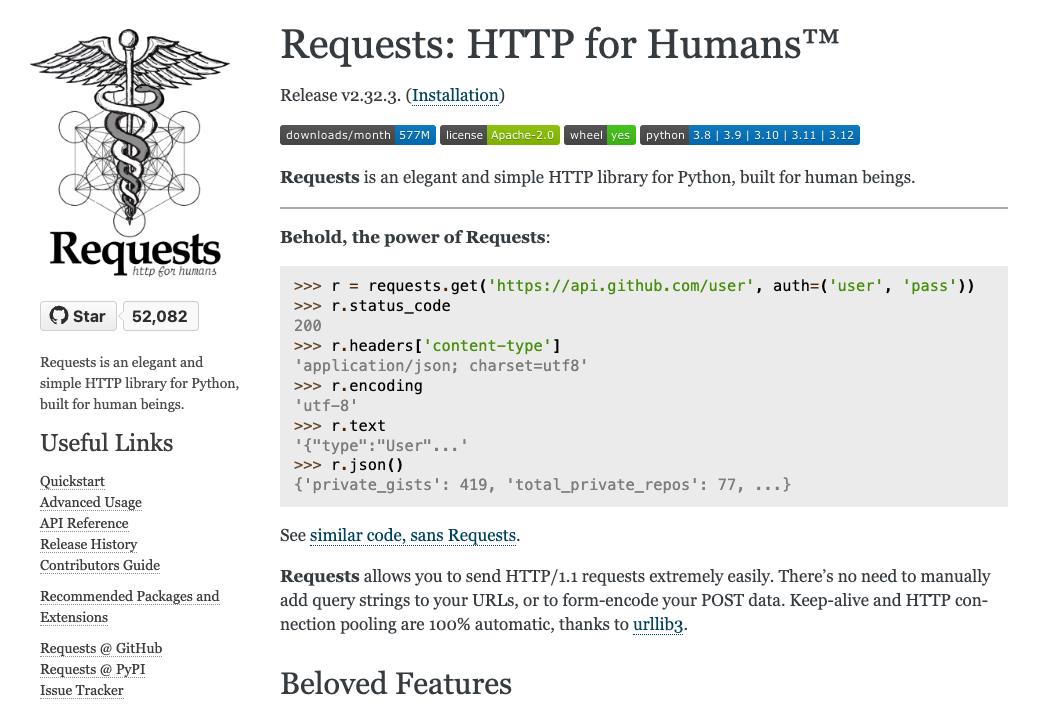1056x712 pixels.
Task: Visit Requests @ PyPI link
Action: (x=94, y=670)
